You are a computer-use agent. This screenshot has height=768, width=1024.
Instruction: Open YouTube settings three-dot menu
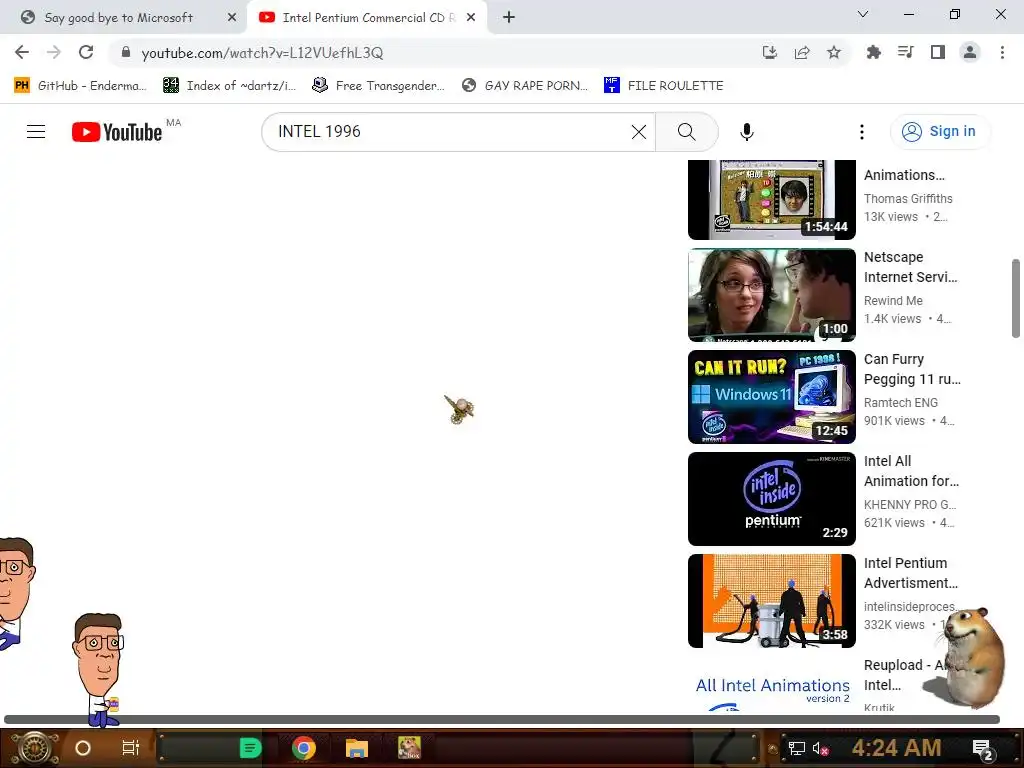click(x=862, y=132)
